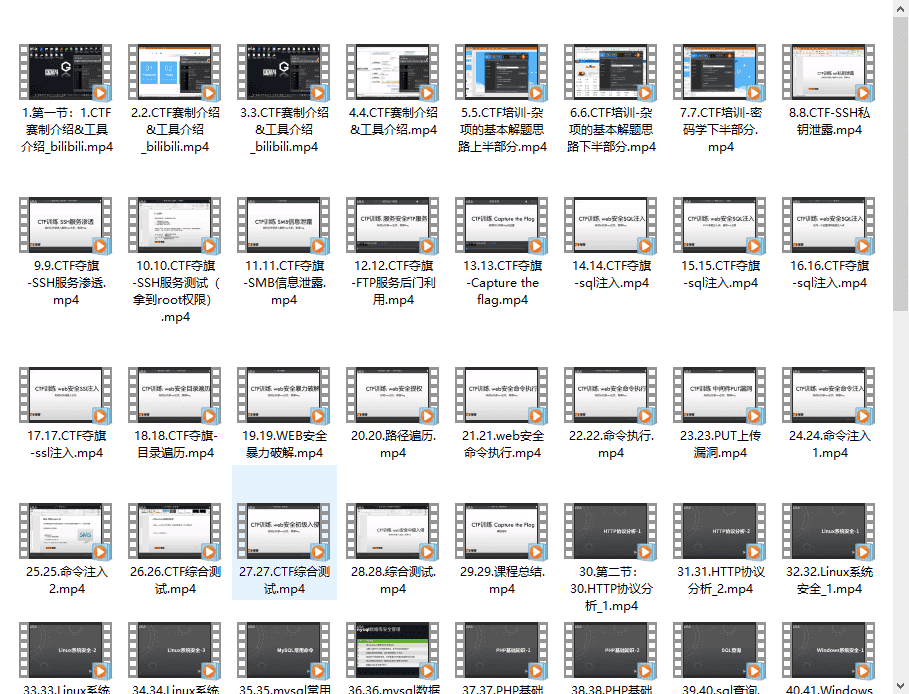The width and height of the screenshot is (909, 694).
Task: Click the file name 7.7.CTF培训-密码学下半部分.mp4
Action: [x=720, y=130]
